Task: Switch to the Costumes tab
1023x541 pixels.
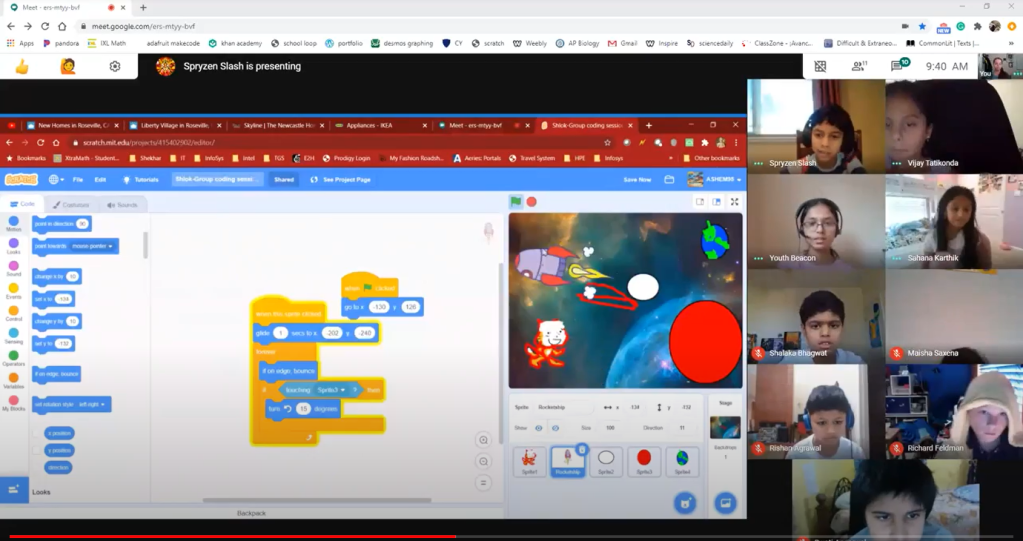Action: click(x=69, y=205)
